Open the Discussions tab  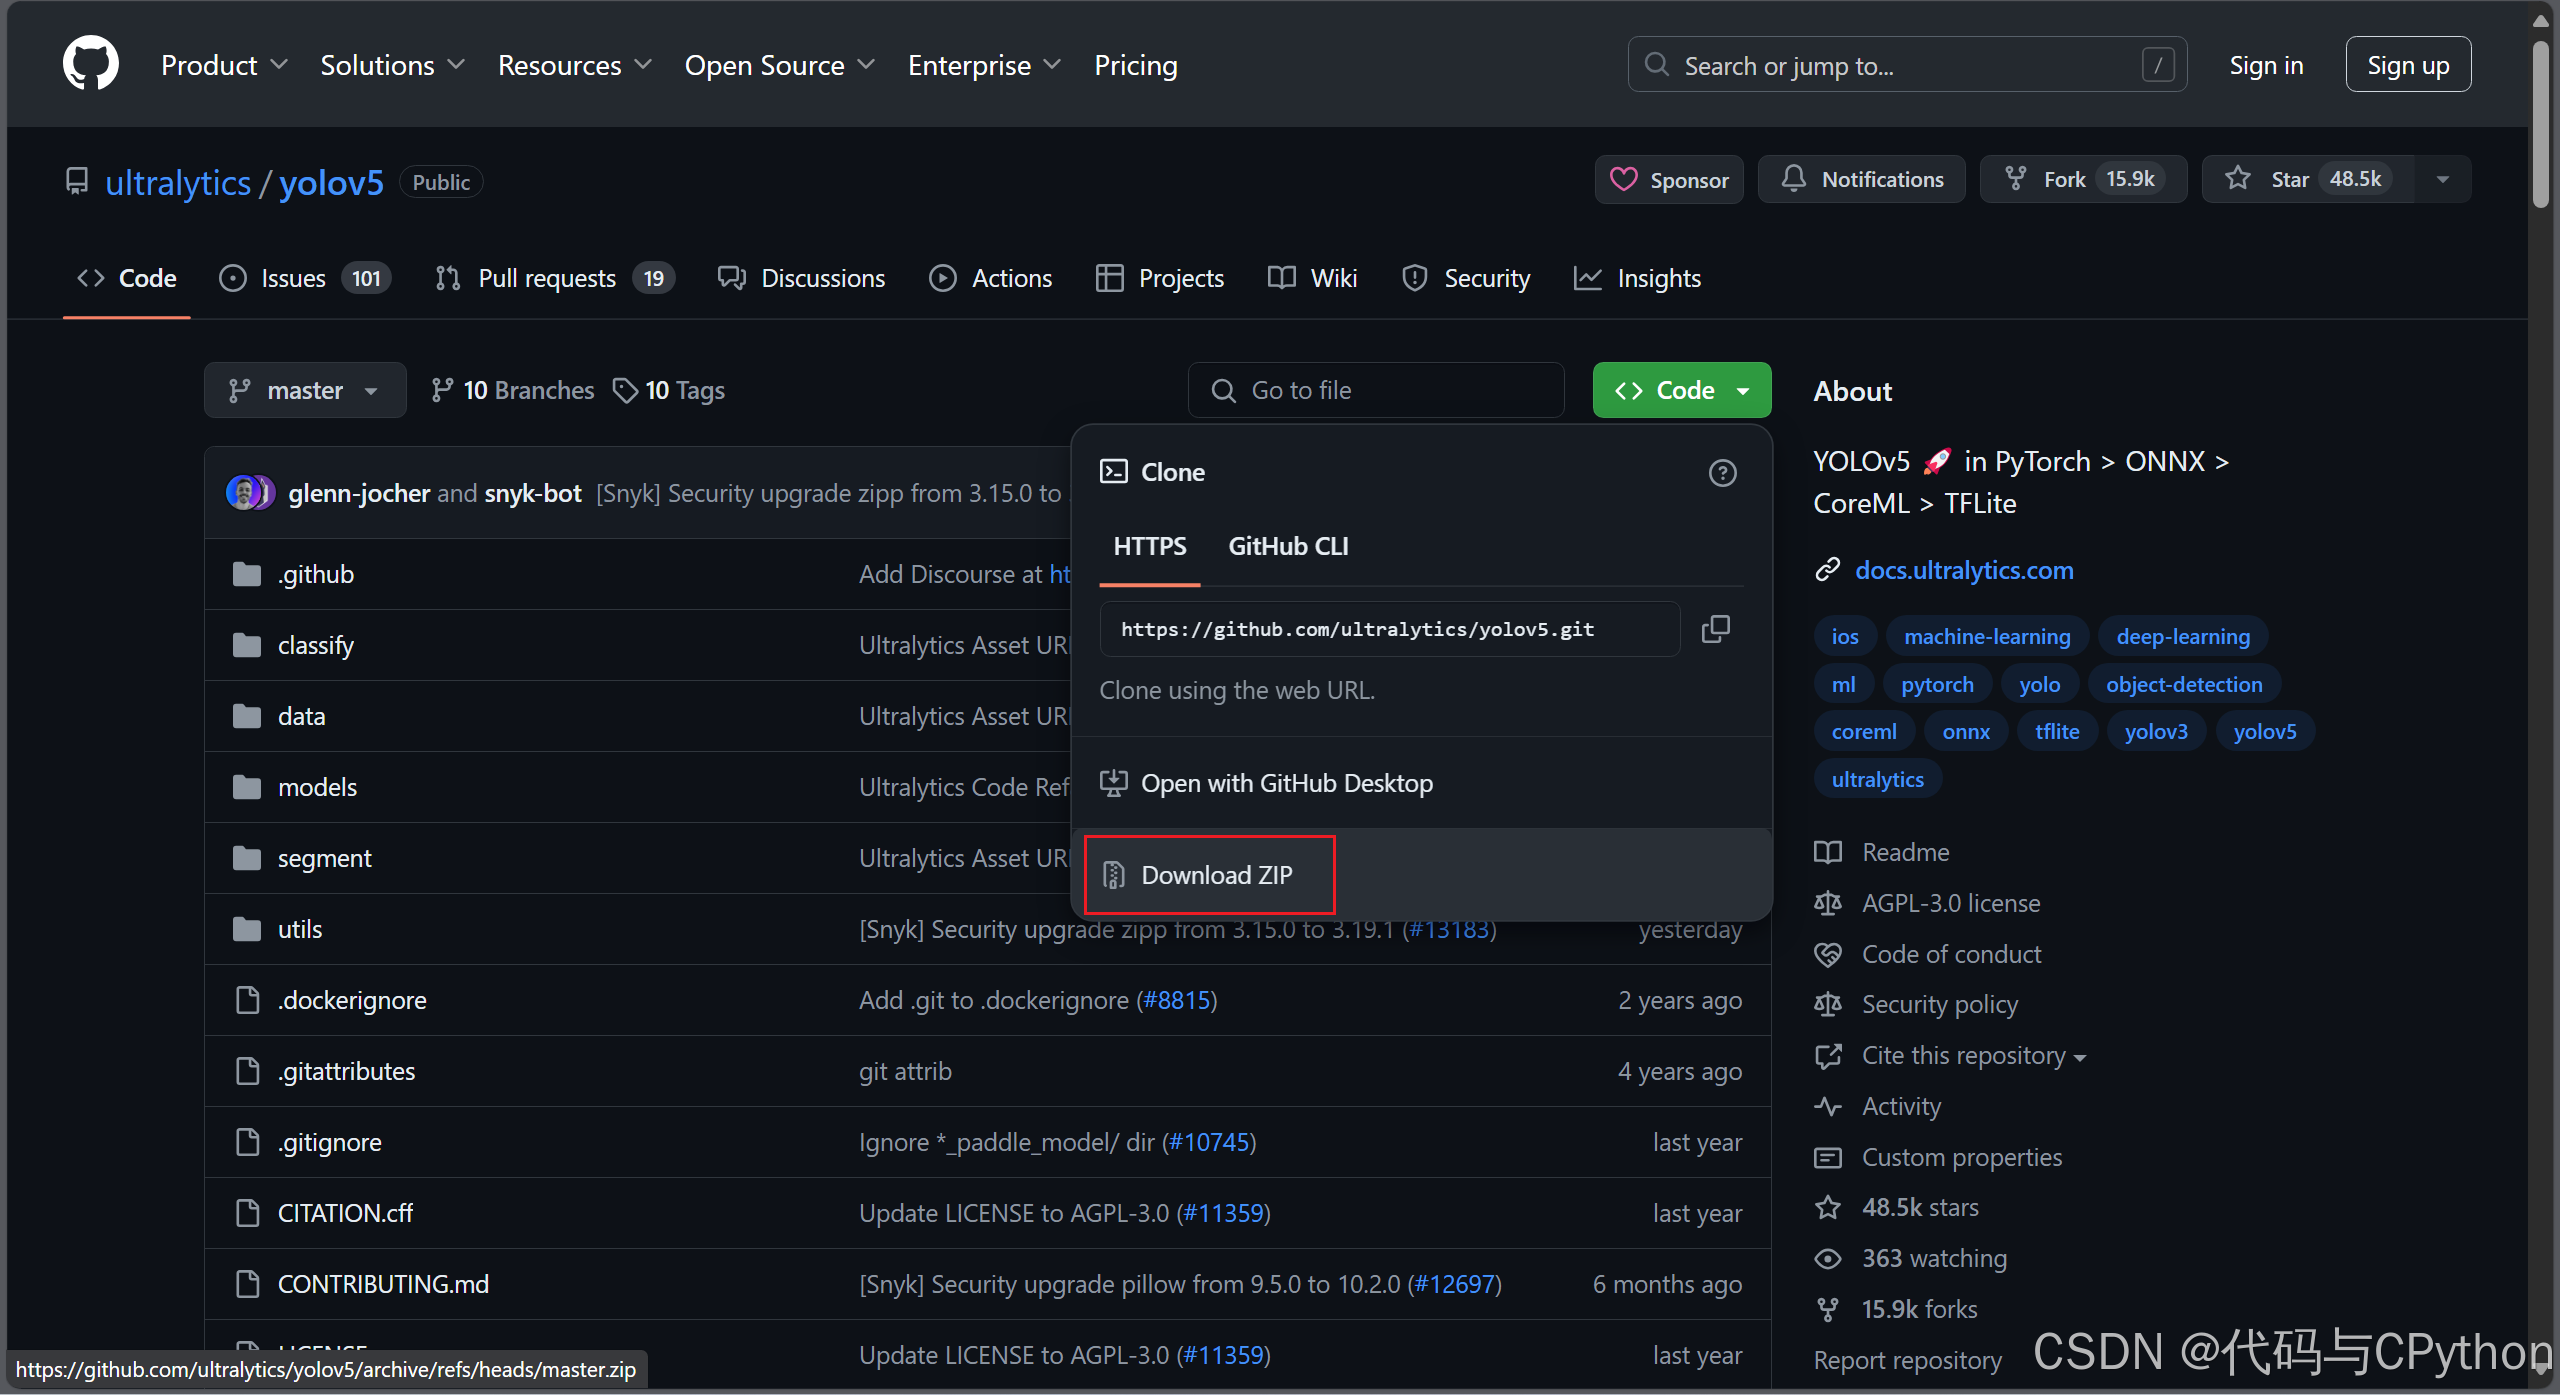pos(802,278)
